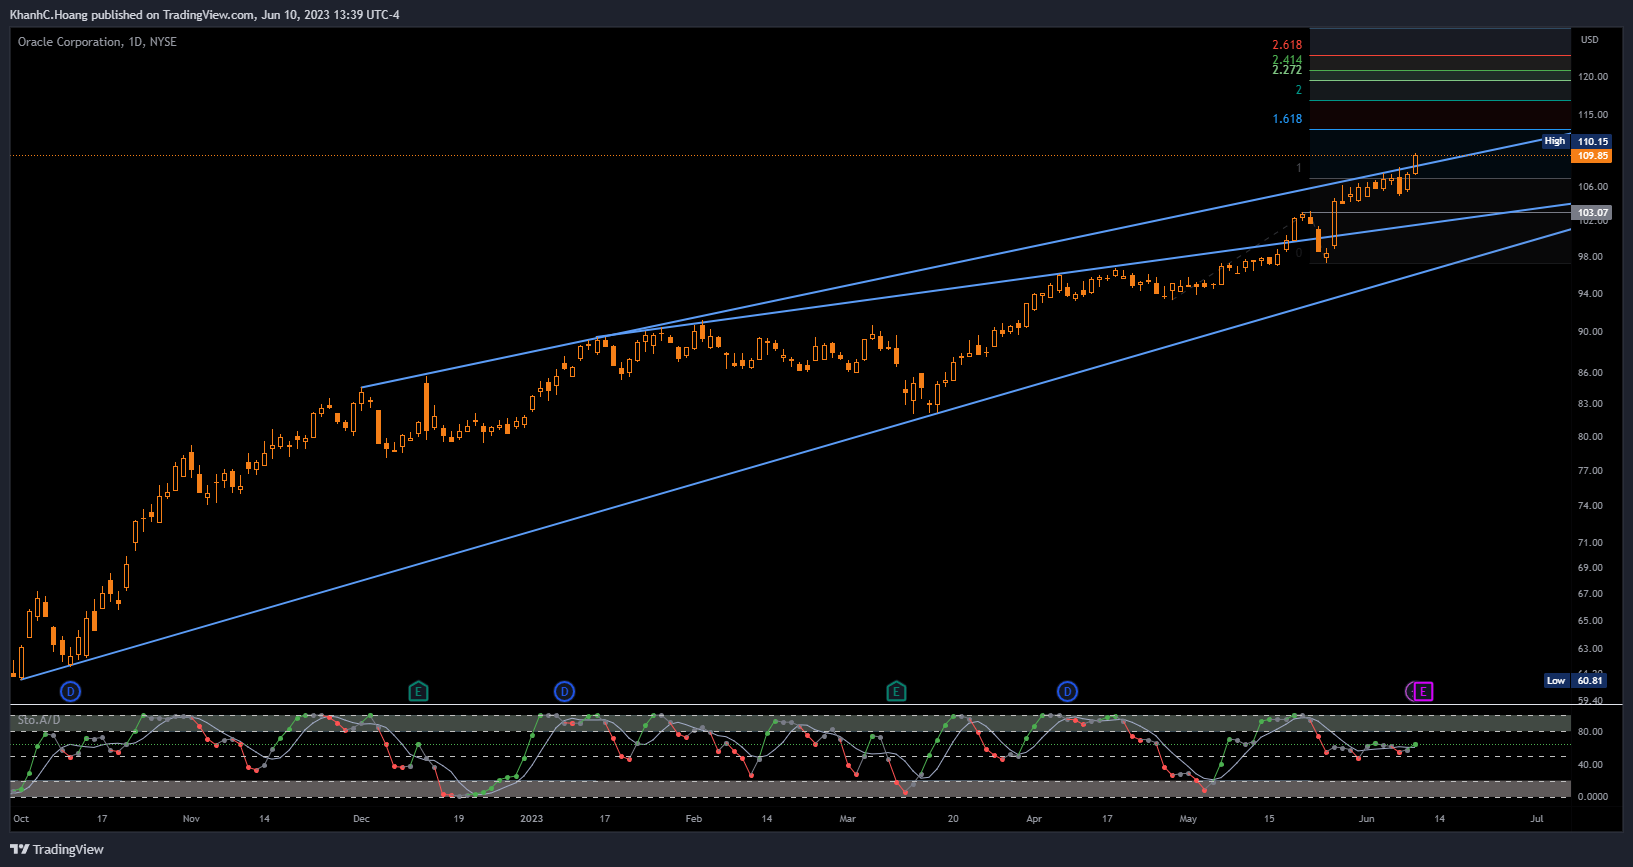Viewport: 1633px width, 867px height.
Task: Click the High 110.15 price label
Action: coord(1575,141)
